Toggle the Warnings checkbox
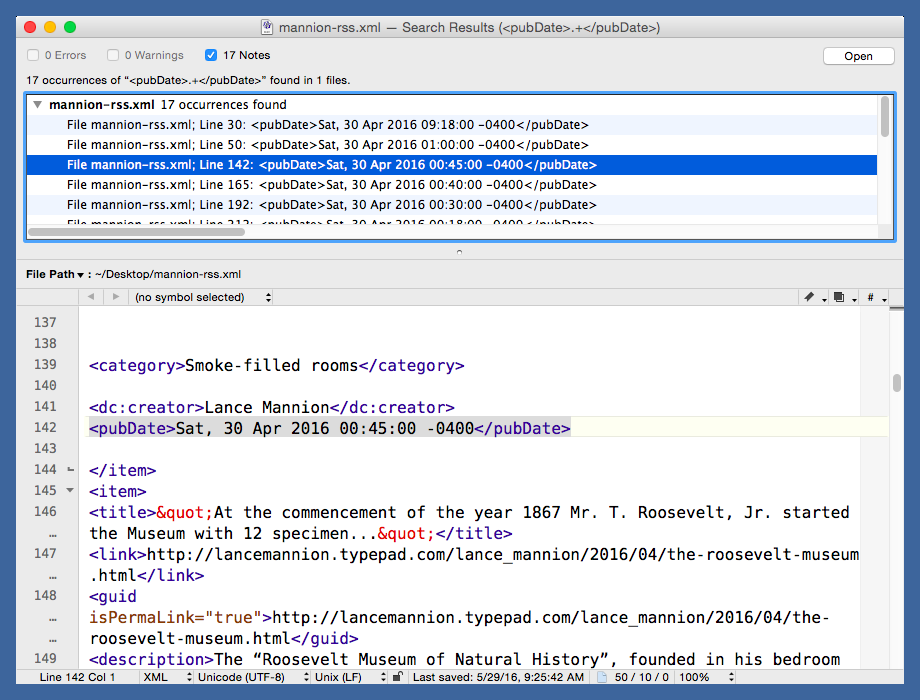 click(114, 55)
